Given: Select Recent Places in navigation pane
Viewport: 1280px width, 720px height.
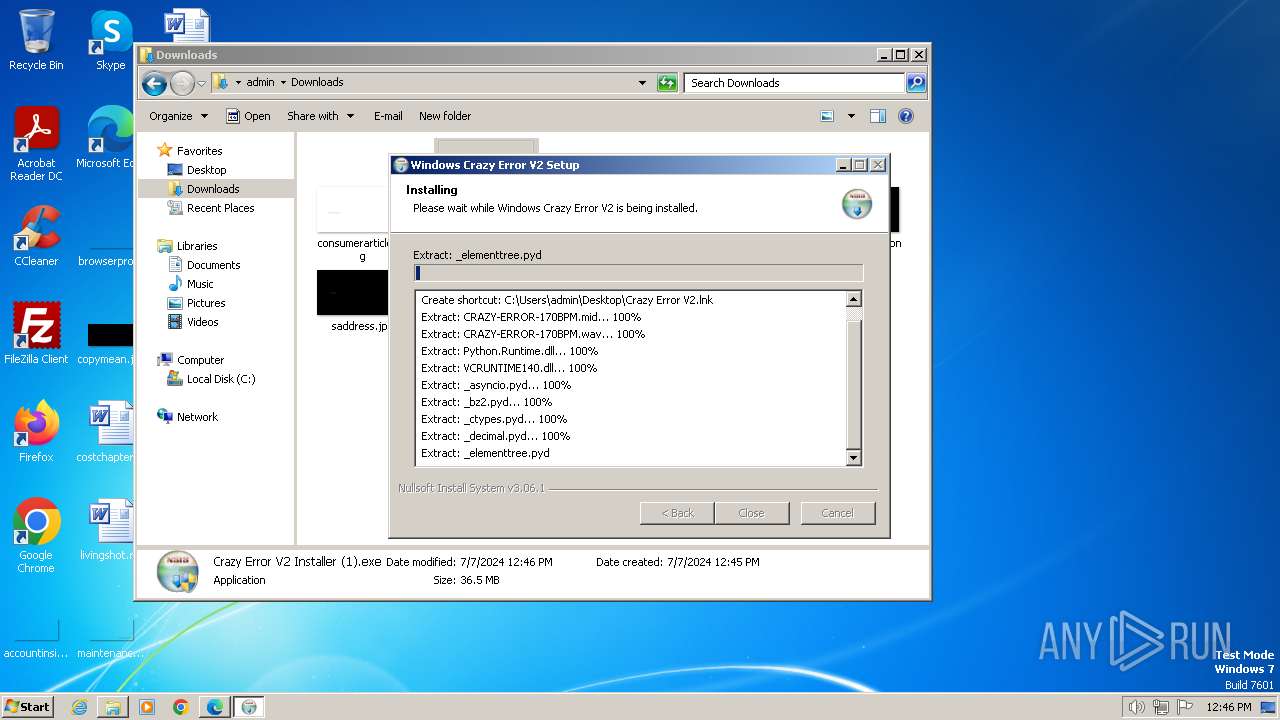Looking at the screenshot, I should (x=220, y=208).
